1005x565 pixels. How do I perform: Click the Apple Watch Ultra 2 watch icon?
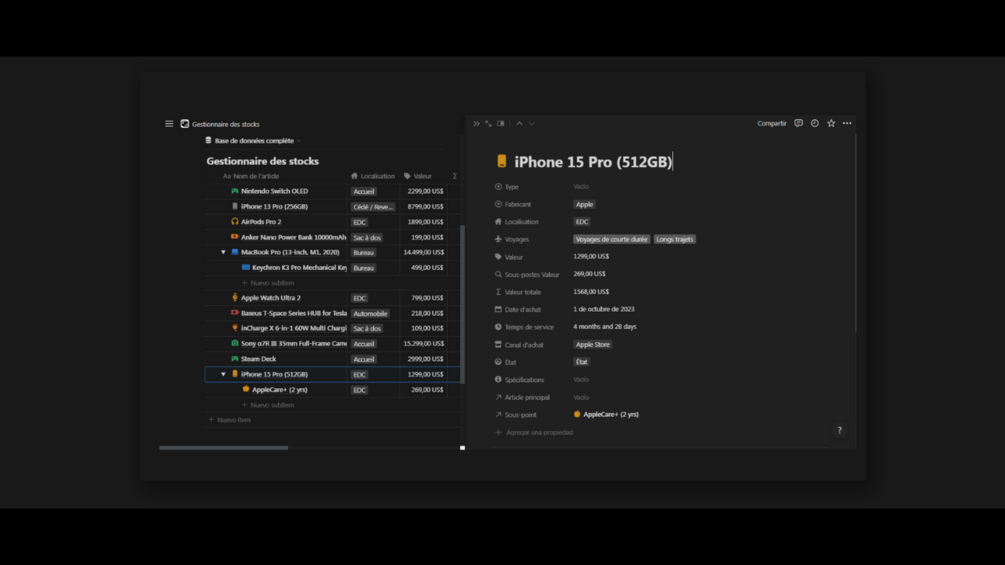coord(235,297)
